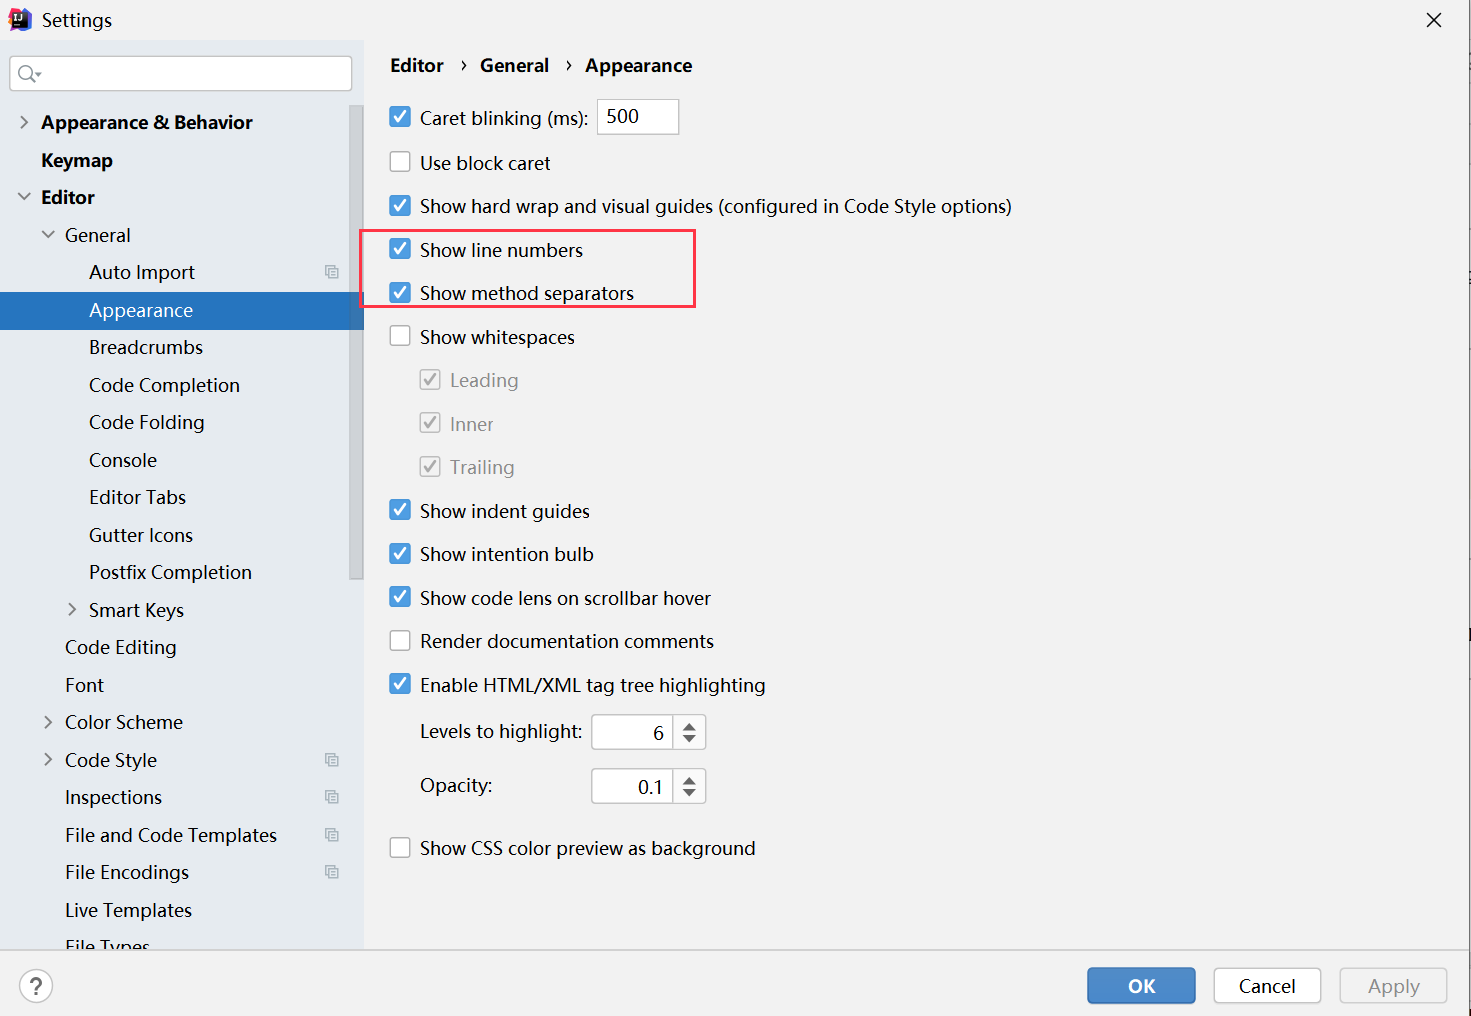Open Editor Tabs settings
Image resolution: width=1471 pixels, height=1016 pixels.
point(137,497)
